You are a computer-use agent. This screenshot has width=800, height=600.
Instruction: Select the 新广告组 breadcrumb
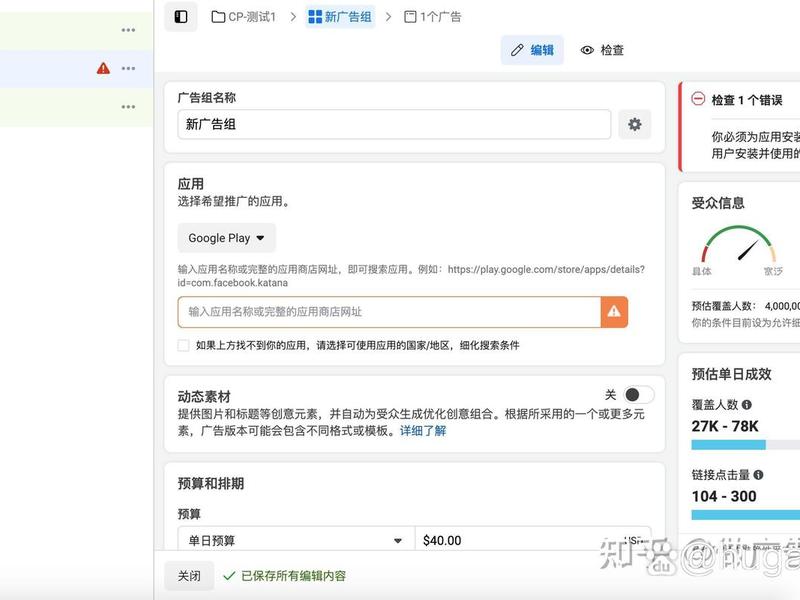click(x=340, y=17)
